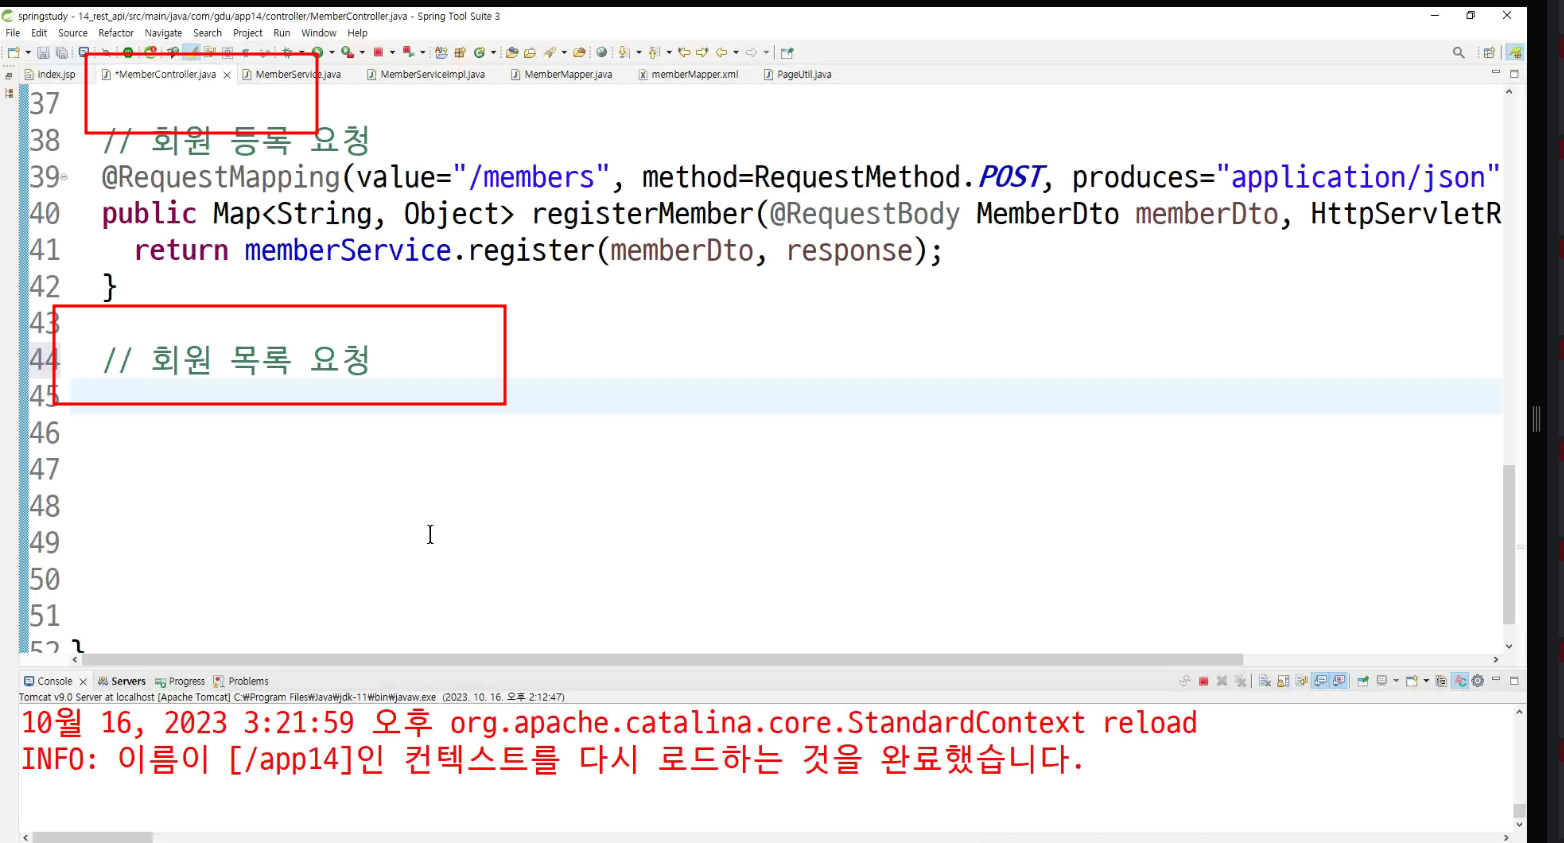Click the Open Perspective icon
The width and height of the screenshot is (1564, 843).
[1489, 52]
